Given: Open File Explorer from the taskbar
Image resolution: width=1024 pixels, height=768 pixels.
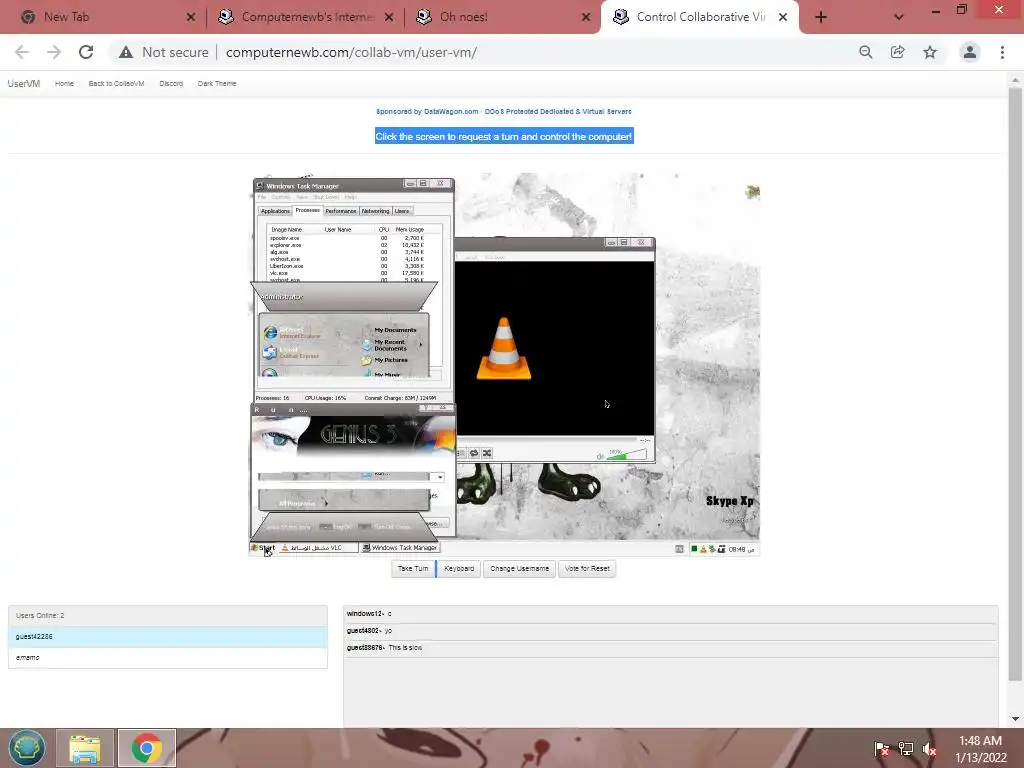Looking at the screenshot, I should pyautogui.click(x=85, y=748).
